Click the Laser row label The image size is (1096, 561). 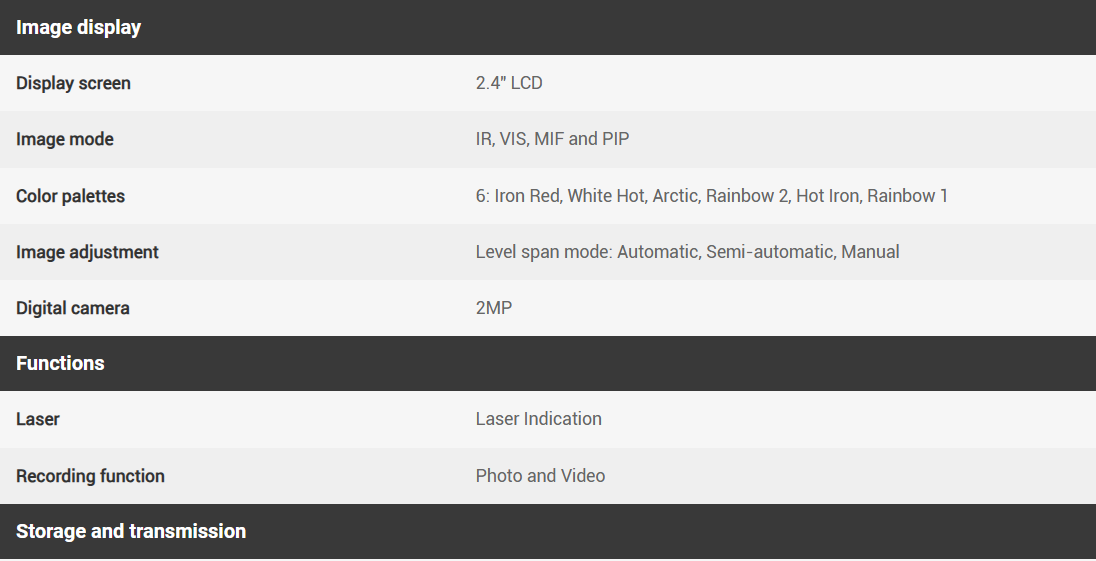pos(38,419)
